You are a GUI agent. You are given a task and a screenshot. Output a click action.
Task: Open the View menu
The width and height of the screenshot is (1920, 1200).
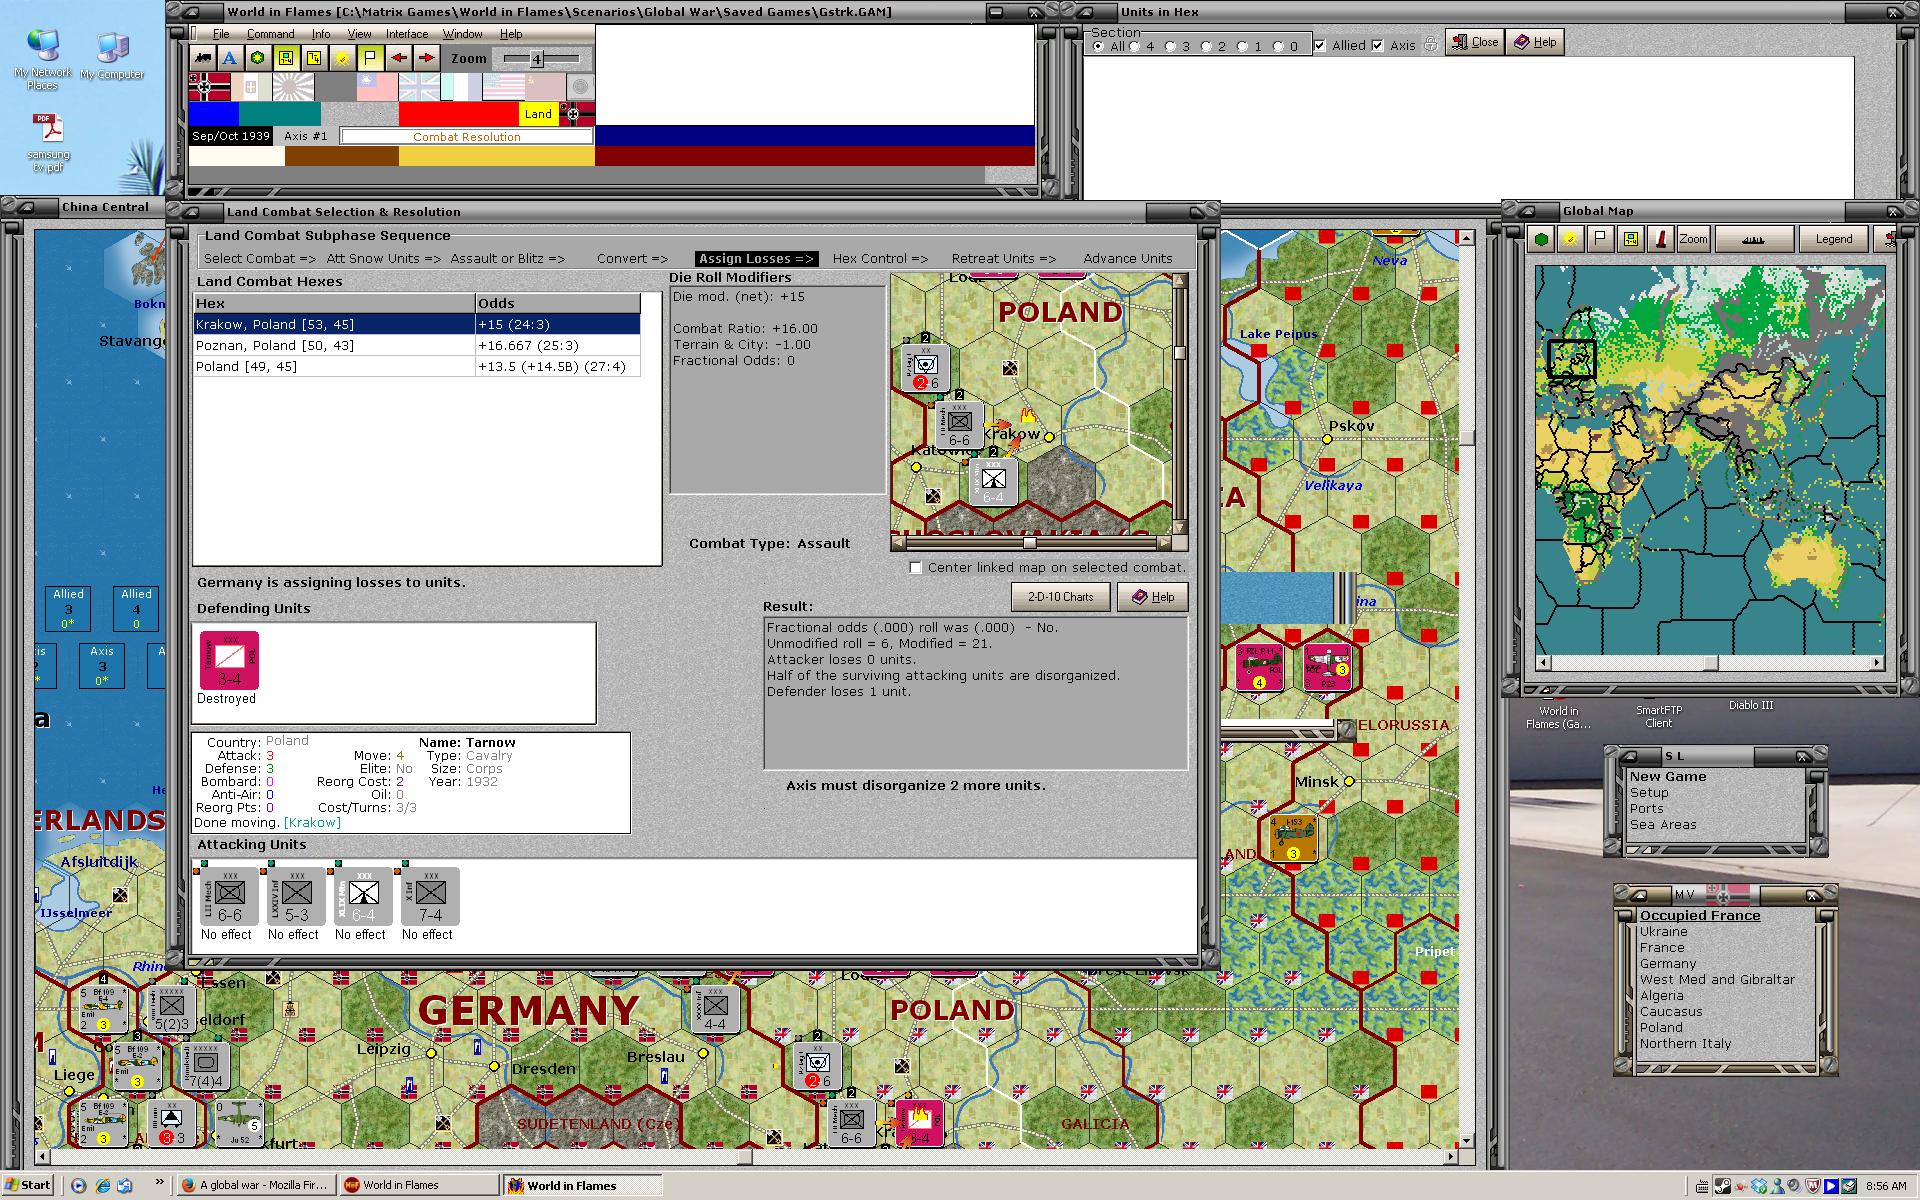tap(359, 34)
